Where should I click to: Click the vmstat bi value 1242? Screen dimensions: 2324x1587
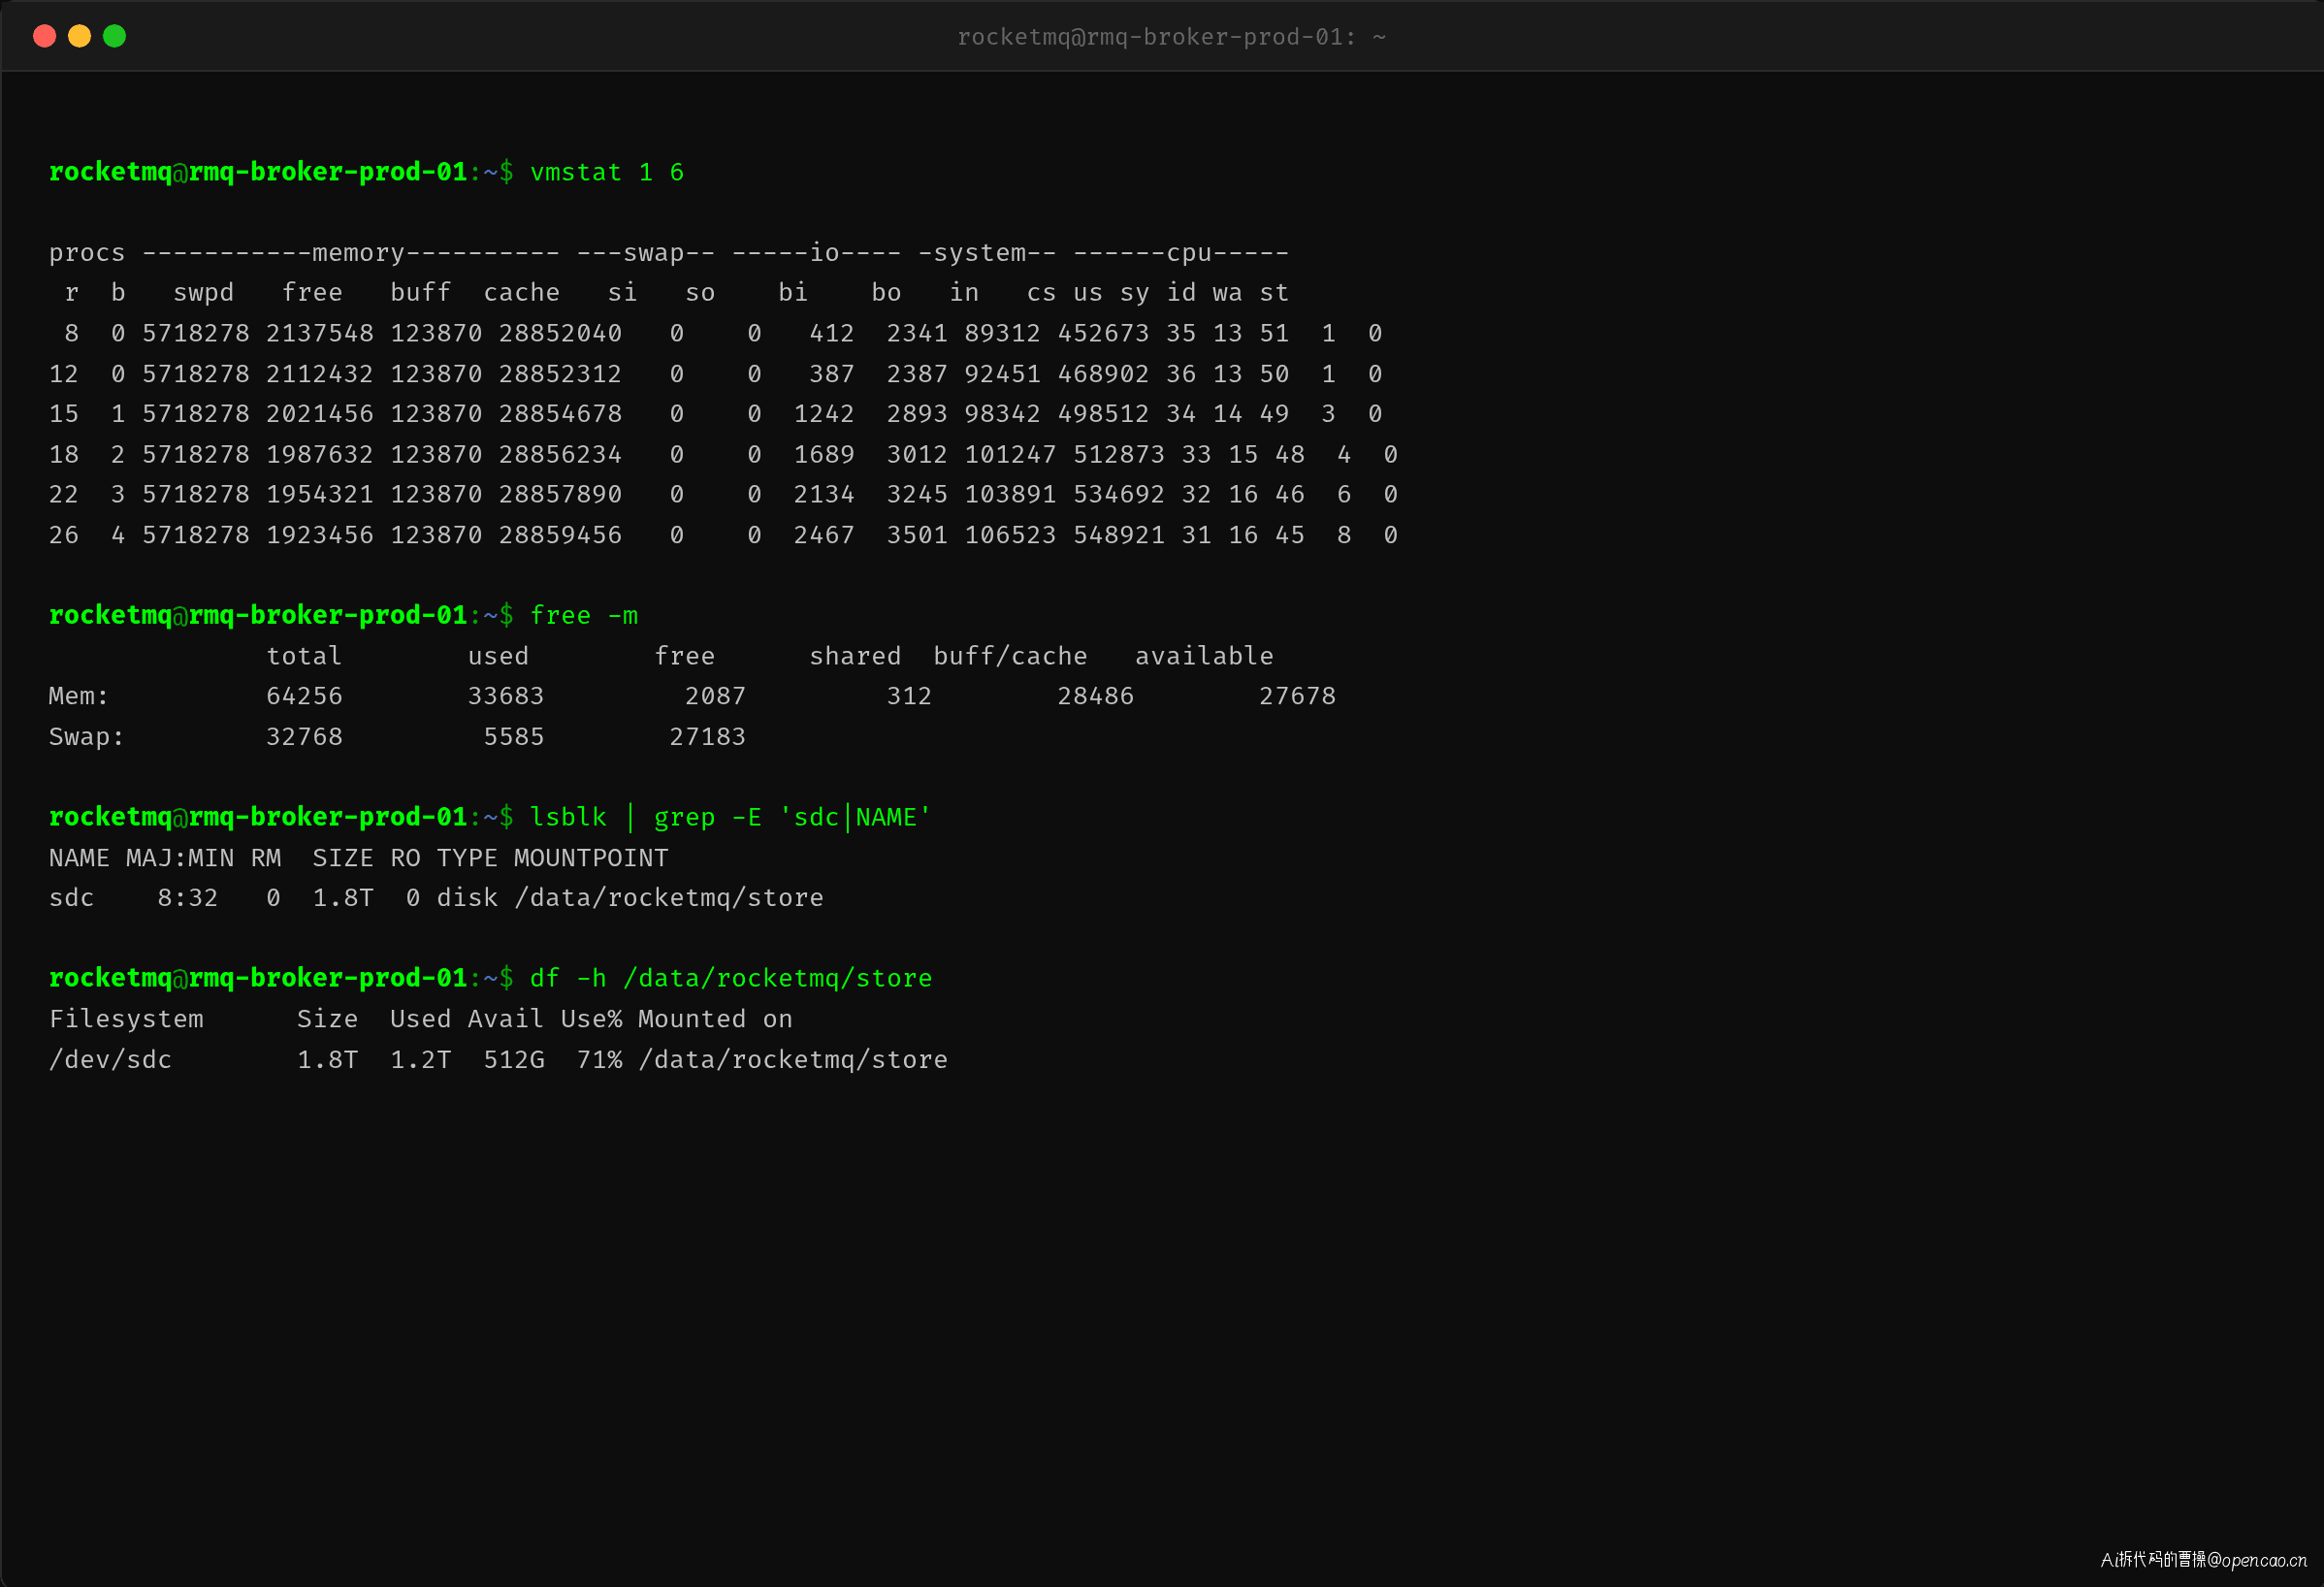824,413
